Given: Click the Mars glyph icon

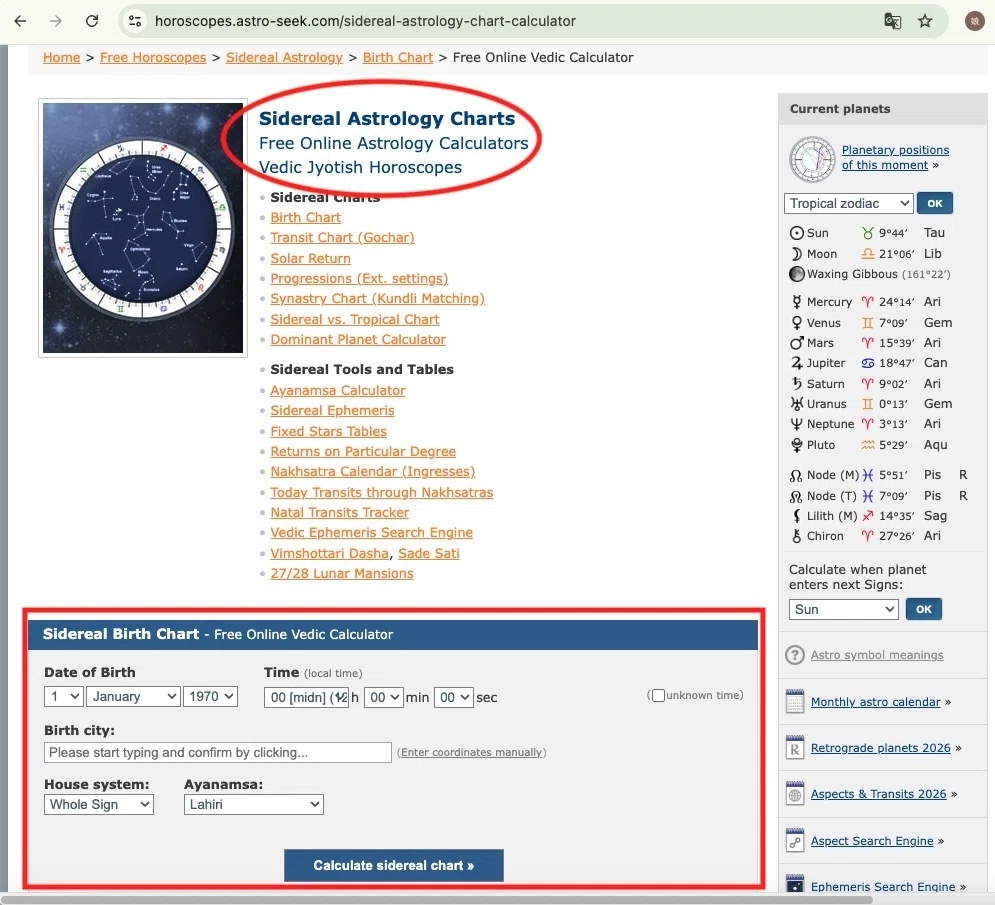Looking at the screenshot, I should pyautogui.click(x=796, y=343).
